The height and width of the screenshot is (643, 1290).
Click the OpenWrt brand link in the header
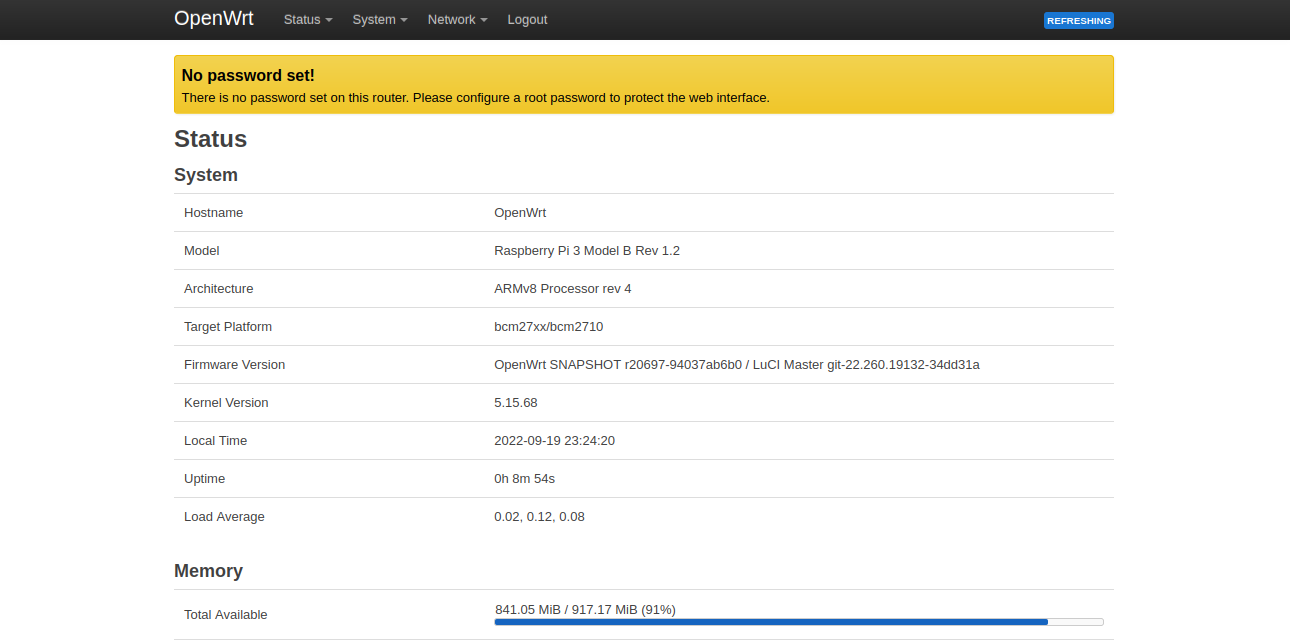pos(214,19)
